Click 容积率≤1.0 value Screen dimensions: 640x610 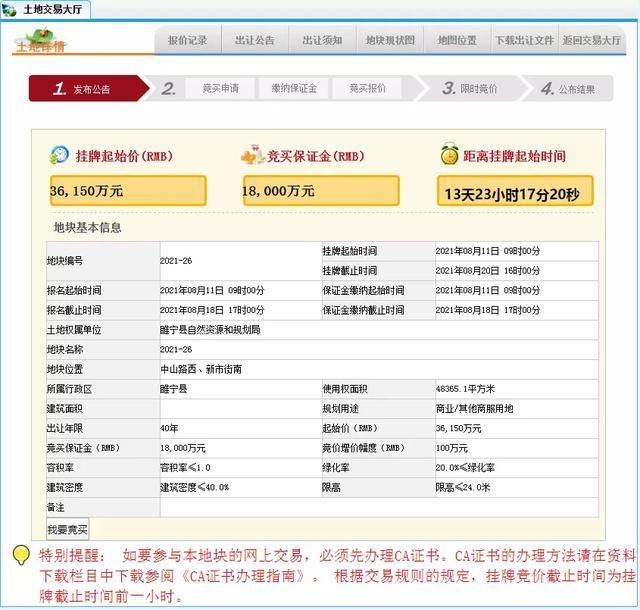(x=185, y=468)
